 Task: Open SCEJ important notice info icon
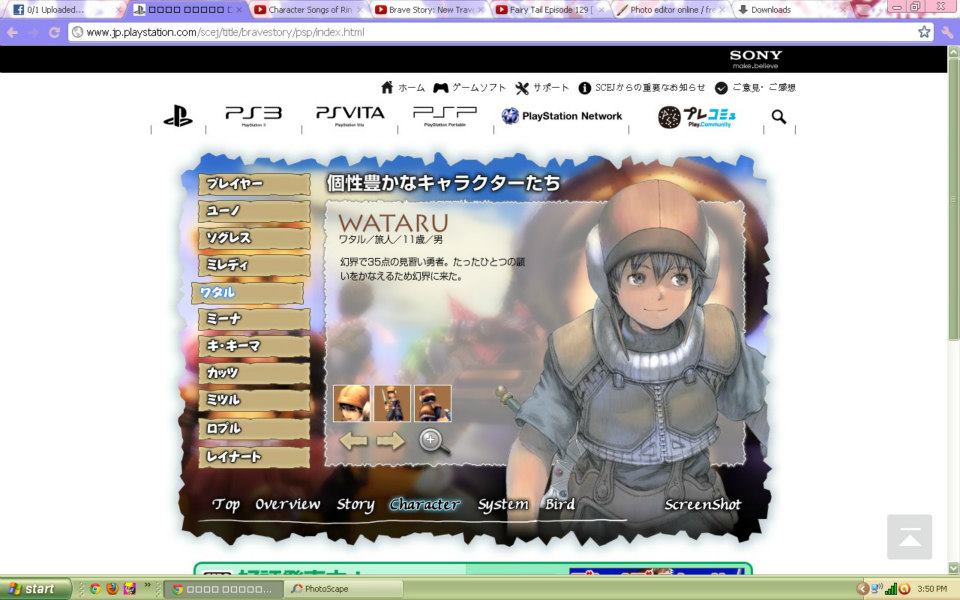tap(641, 88)
